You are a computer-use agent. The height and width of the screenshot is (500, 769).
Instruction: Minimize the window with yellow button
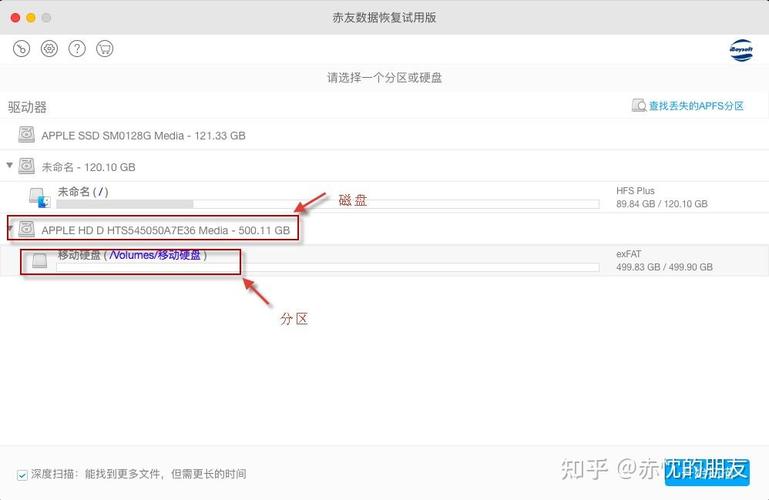click(31, 18)
